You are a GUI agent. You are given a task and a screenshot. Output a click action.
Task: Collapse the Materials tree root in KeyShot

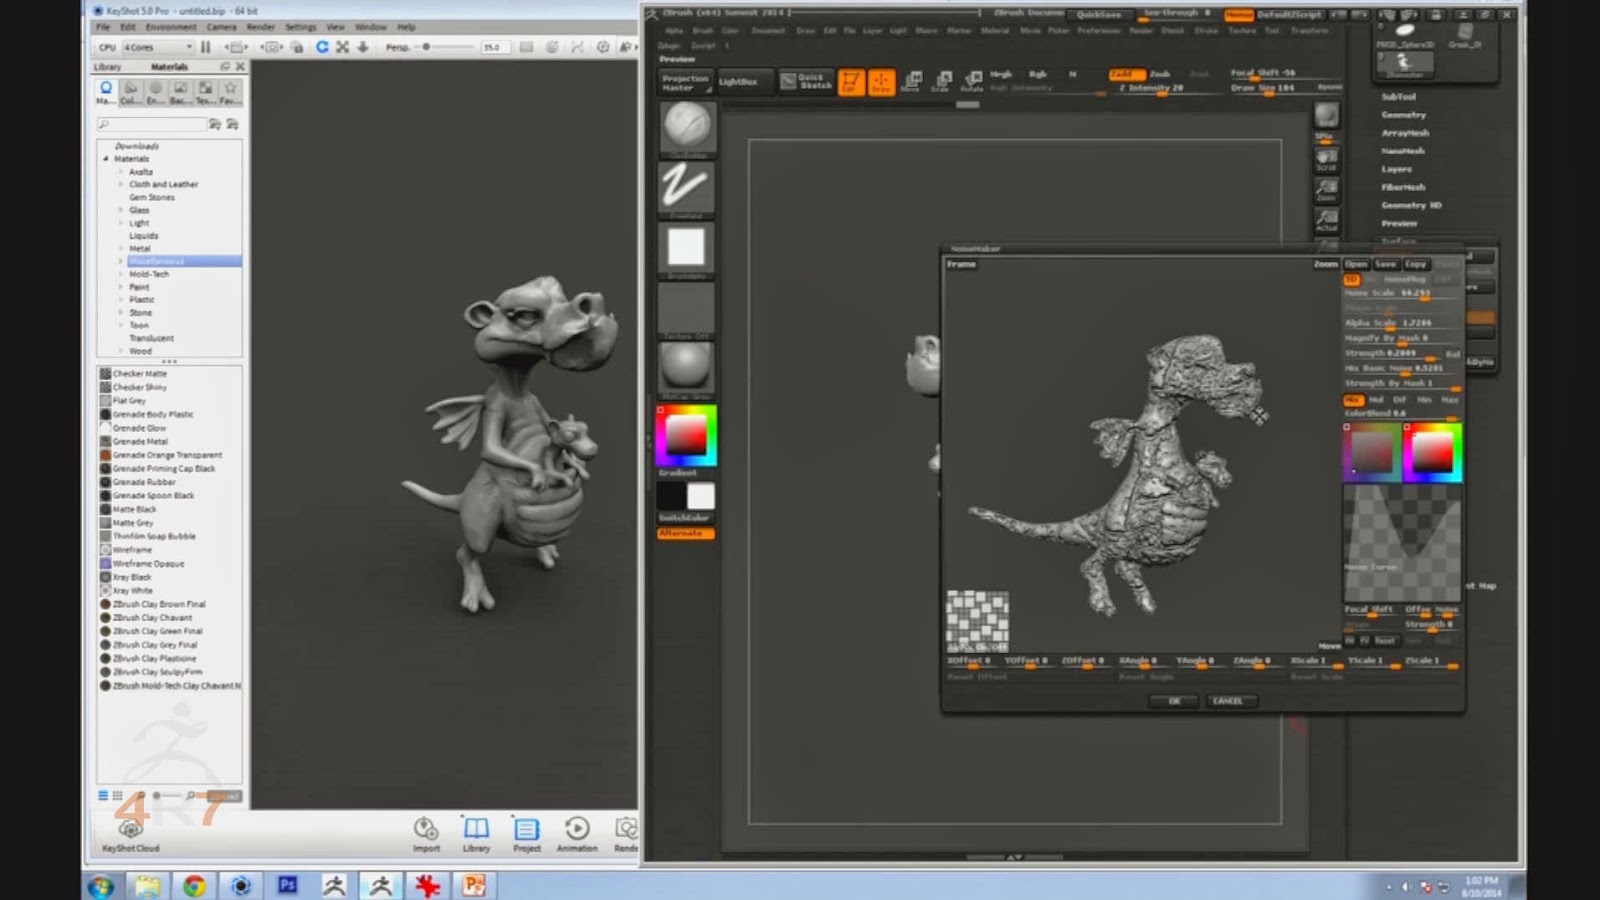tap(106, 159)
